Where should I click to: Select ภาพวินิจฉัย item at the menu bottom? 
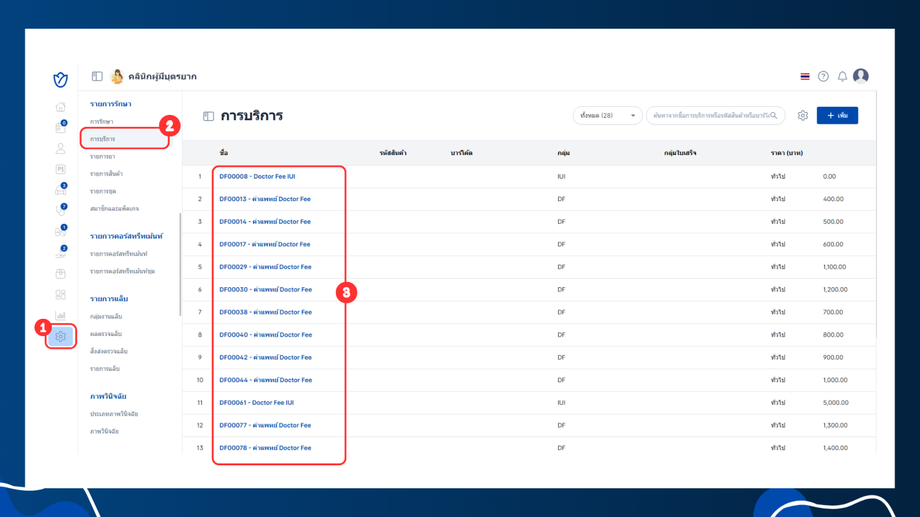(104, 431)
